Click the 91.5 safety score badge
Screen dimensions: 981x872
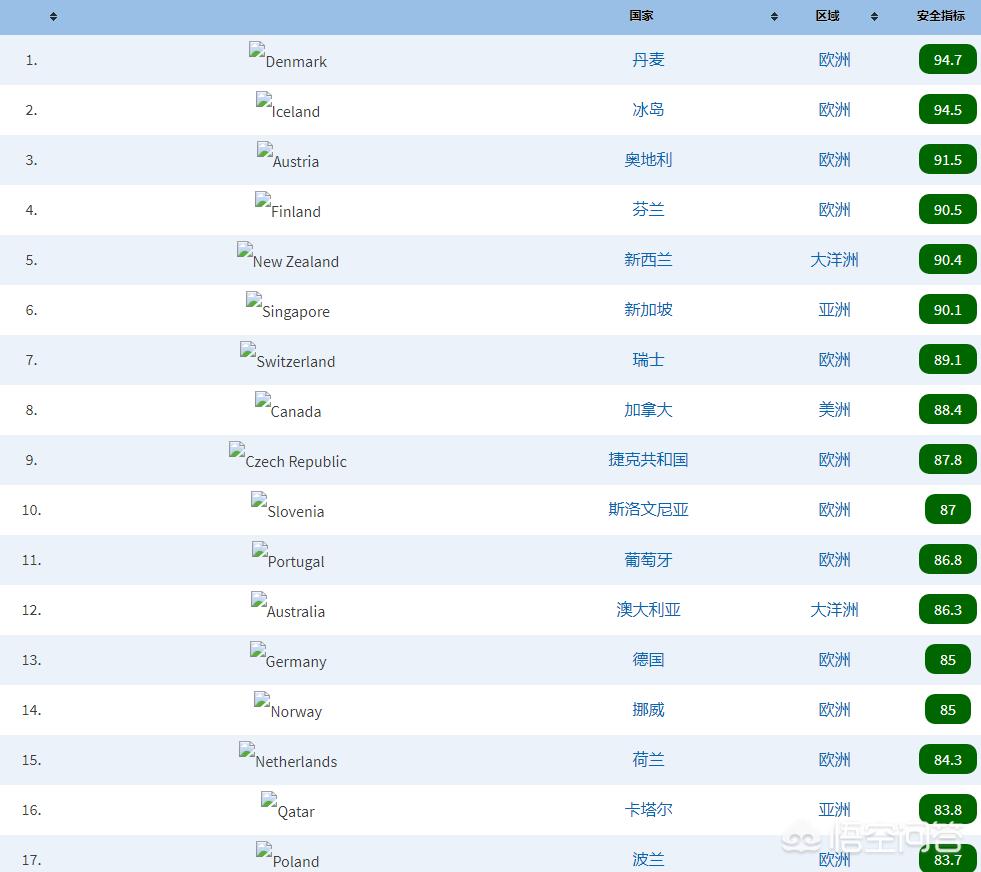coord(947,160)
